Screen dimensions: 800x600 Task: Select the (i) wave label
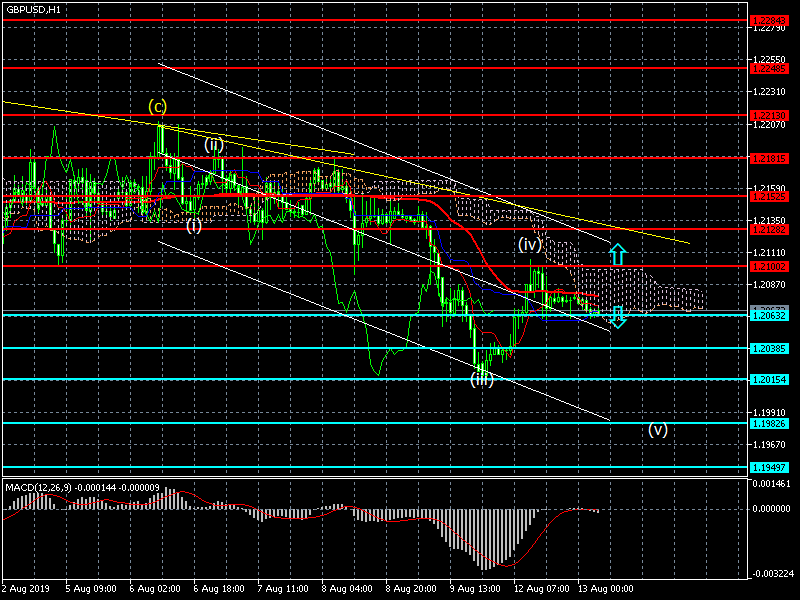click(x=194, y=225)
